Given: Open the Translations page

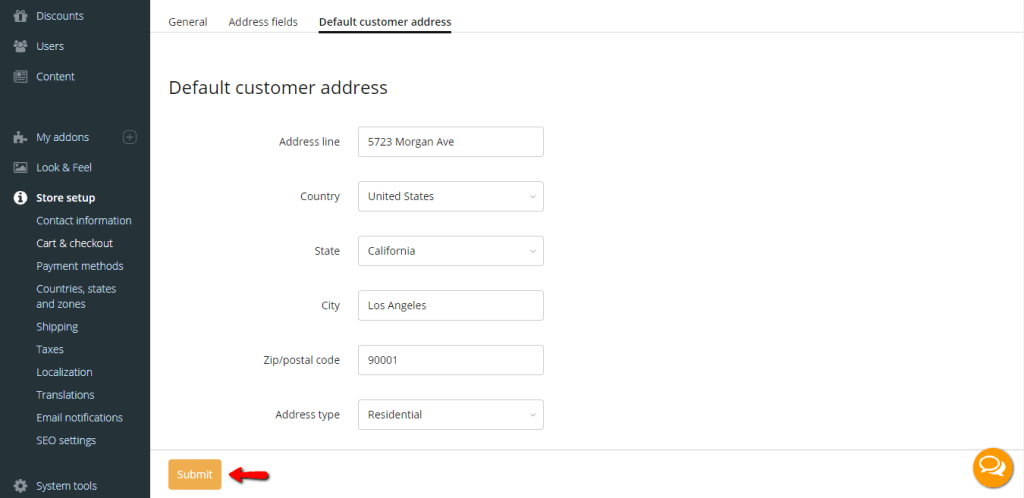Looking at the screenshot, I should click(65, 395).
